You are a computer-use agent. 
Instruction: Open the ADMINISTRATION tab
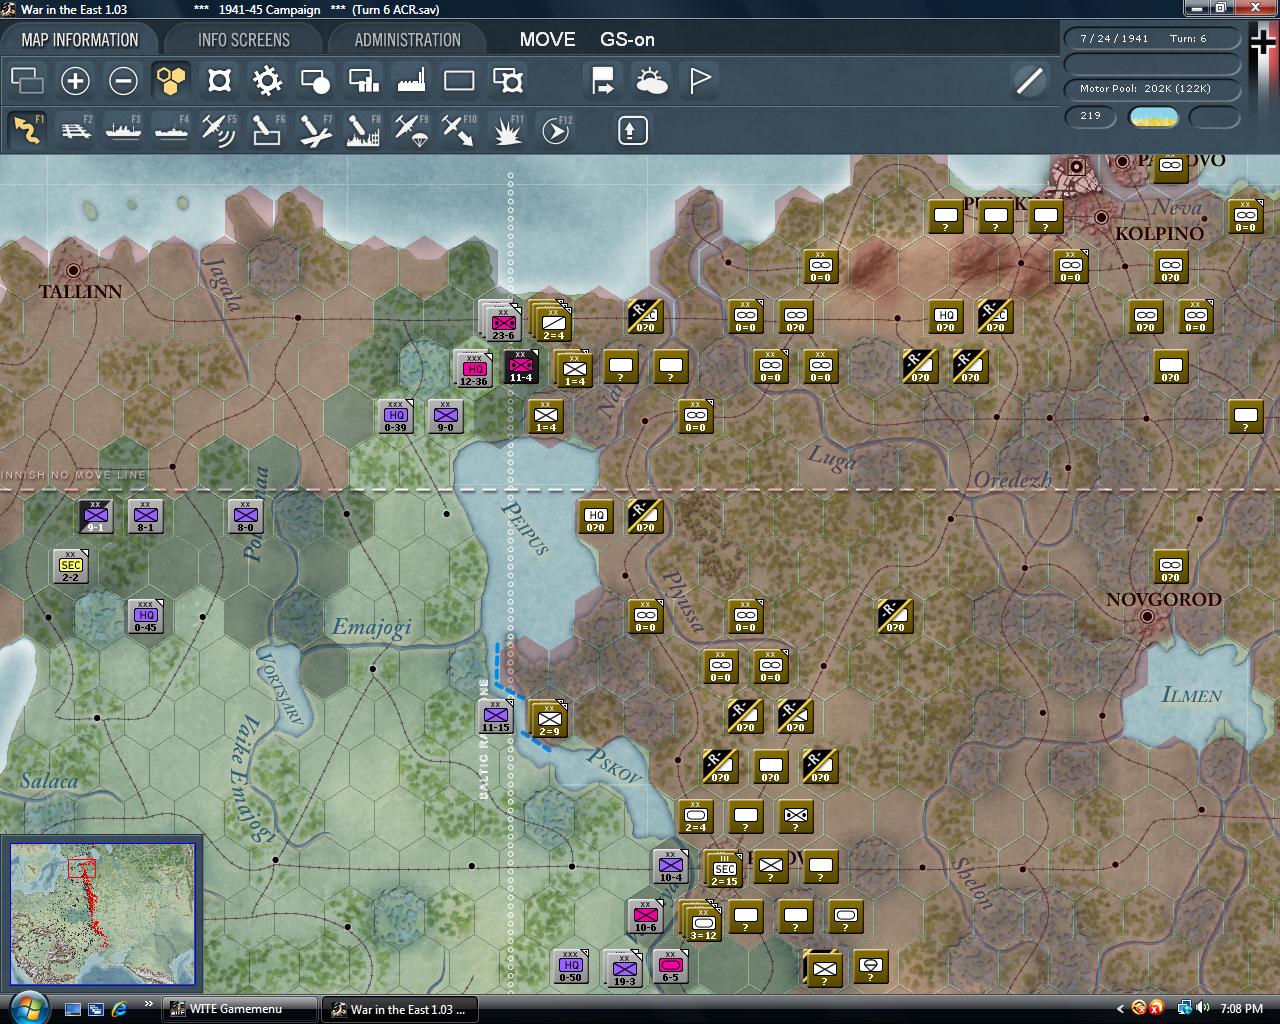[408, 40]
